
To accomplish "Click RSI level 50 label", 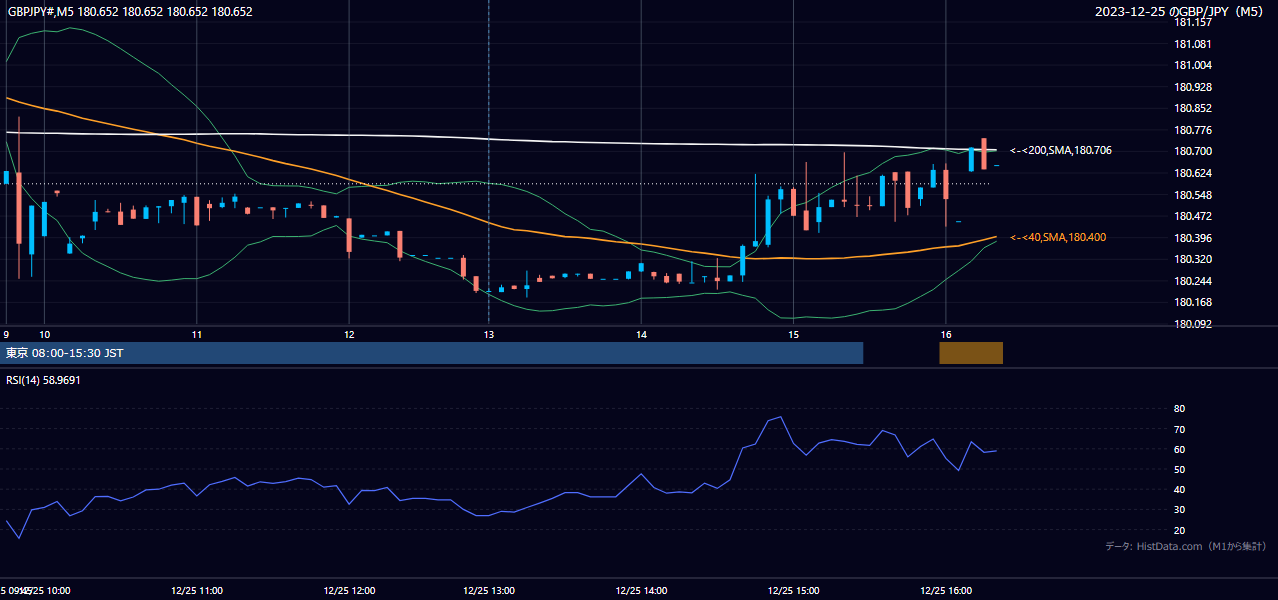I will pyautogui.click(x=1179, y=469).
